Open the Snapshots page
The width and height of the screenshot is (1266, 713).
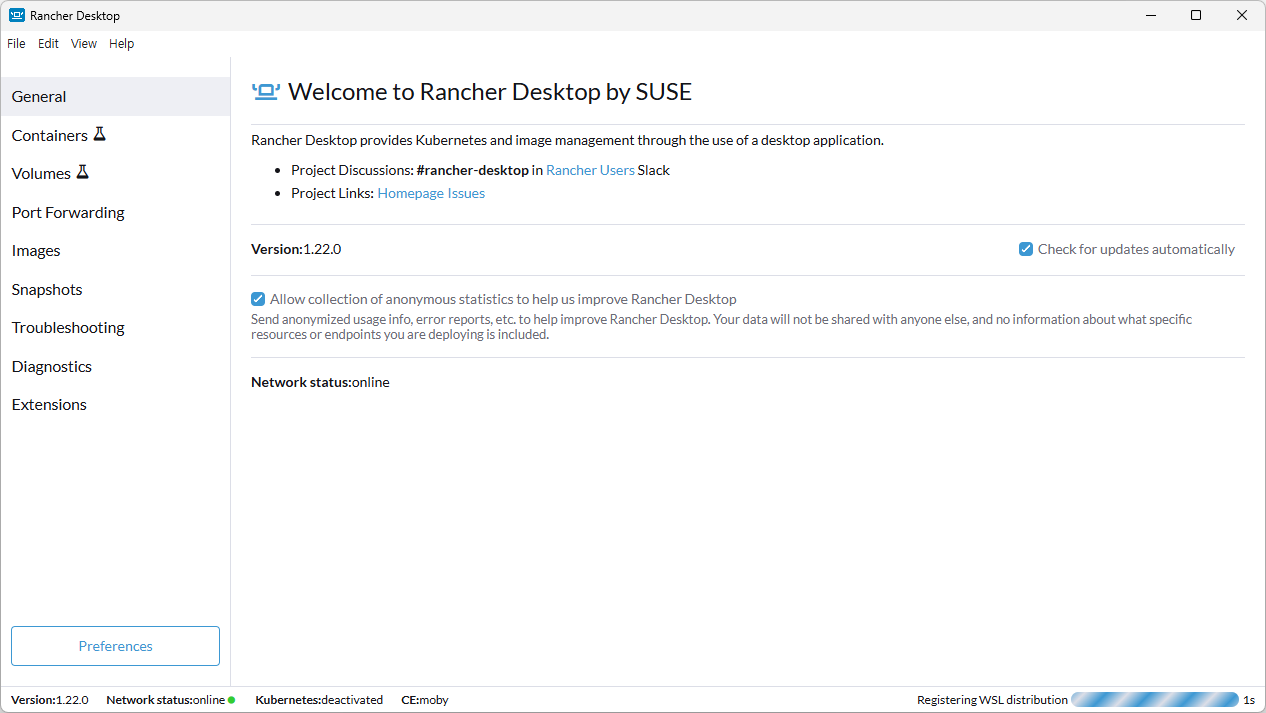pos(115,289)
